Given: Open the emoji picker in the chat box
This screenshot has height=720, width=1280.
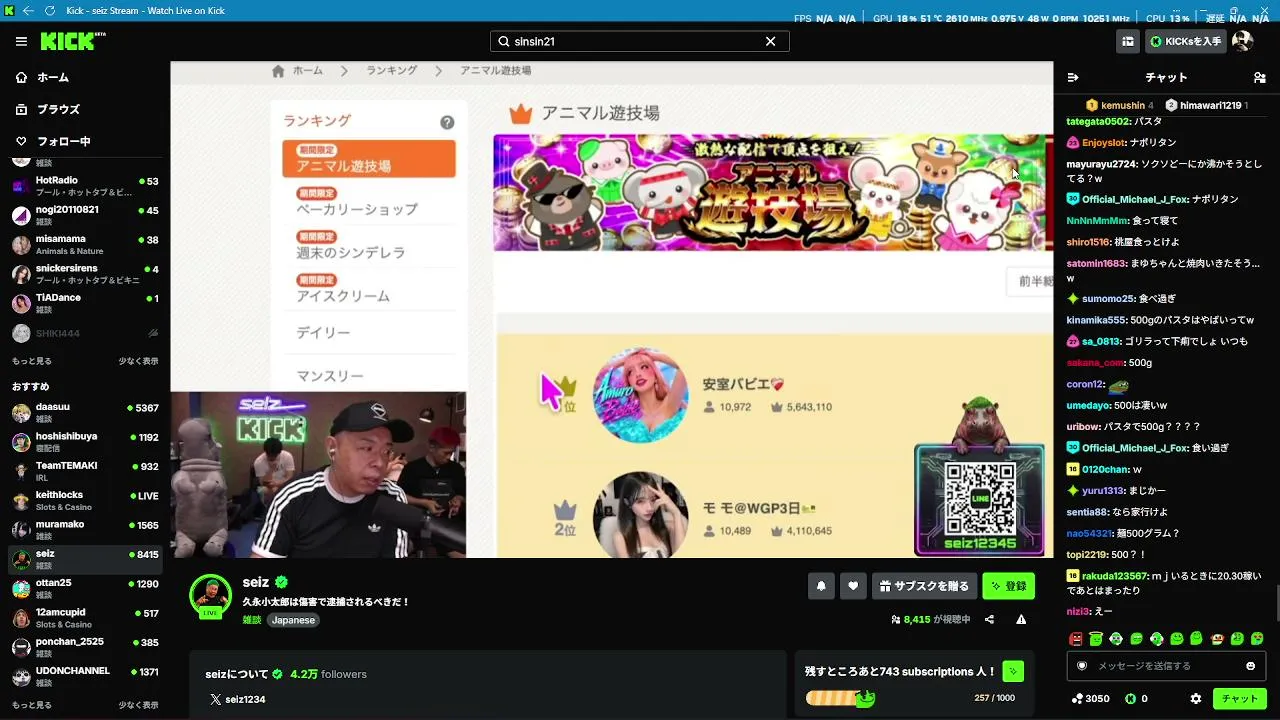Looking at the screenshot, I should 1250,666.
